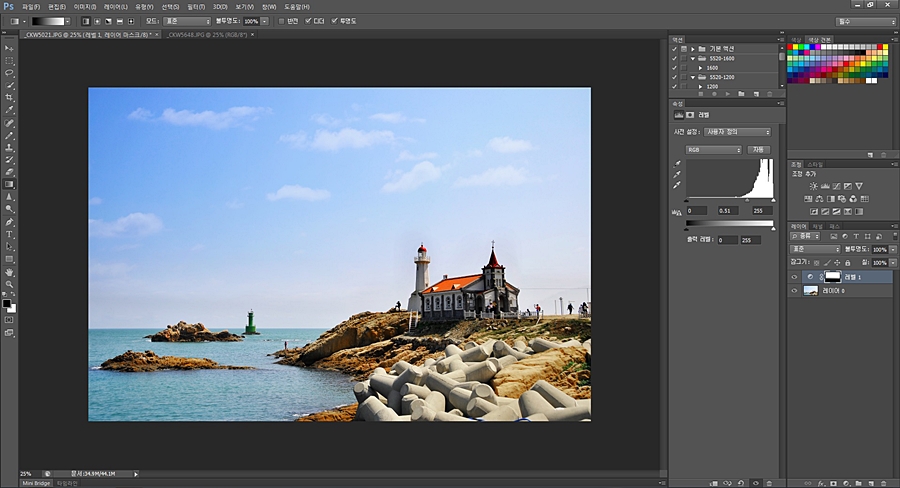The height and width of the screenshot is (488, 900).
Task: Hide the 레벨 1 layer
Action: (x=795, y=277)
